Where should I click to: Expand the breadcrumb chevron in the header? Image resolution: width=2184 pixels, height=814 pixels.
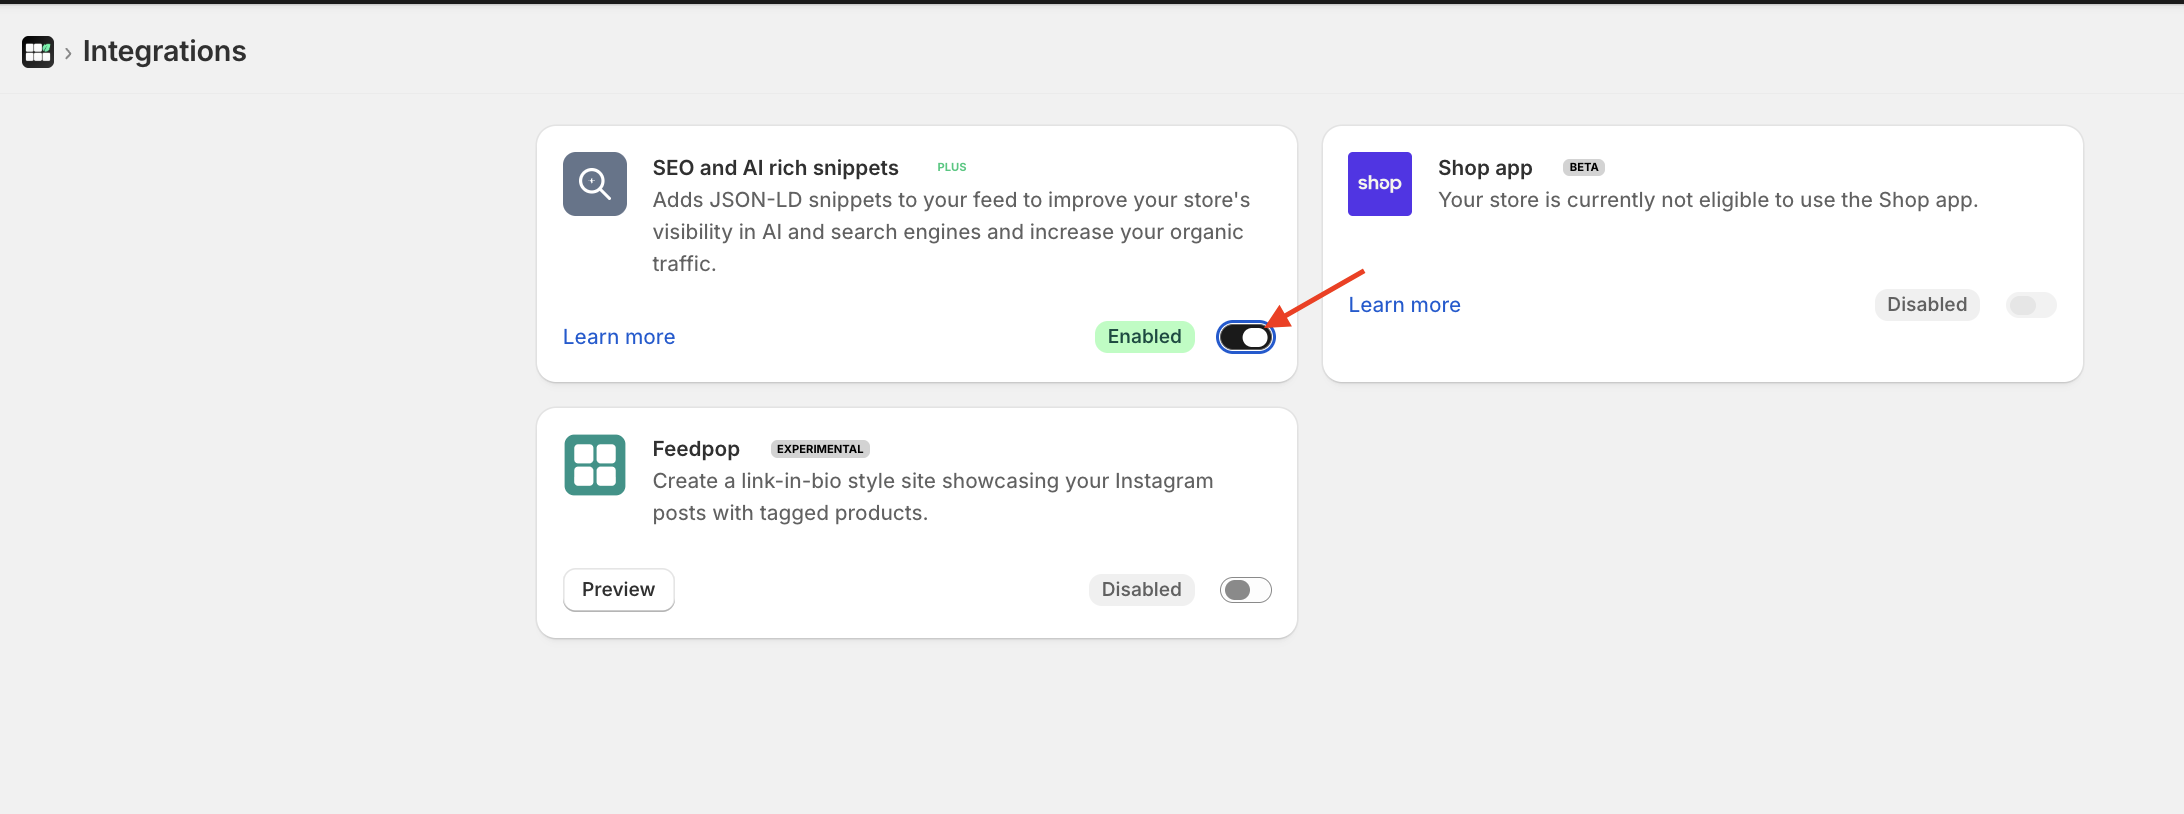click(67, 52)
